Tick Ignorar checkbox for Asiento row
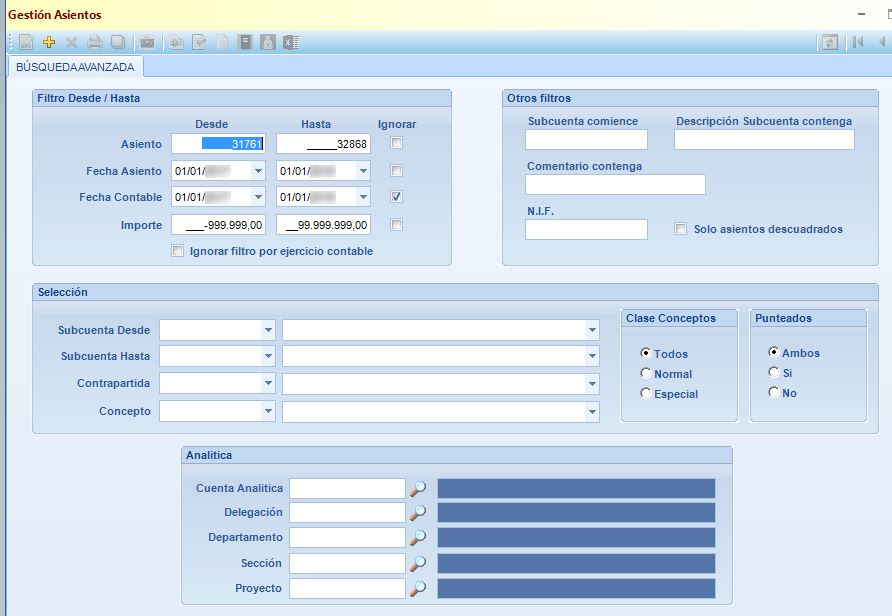The image size is (892, 616). pos(397,143)
